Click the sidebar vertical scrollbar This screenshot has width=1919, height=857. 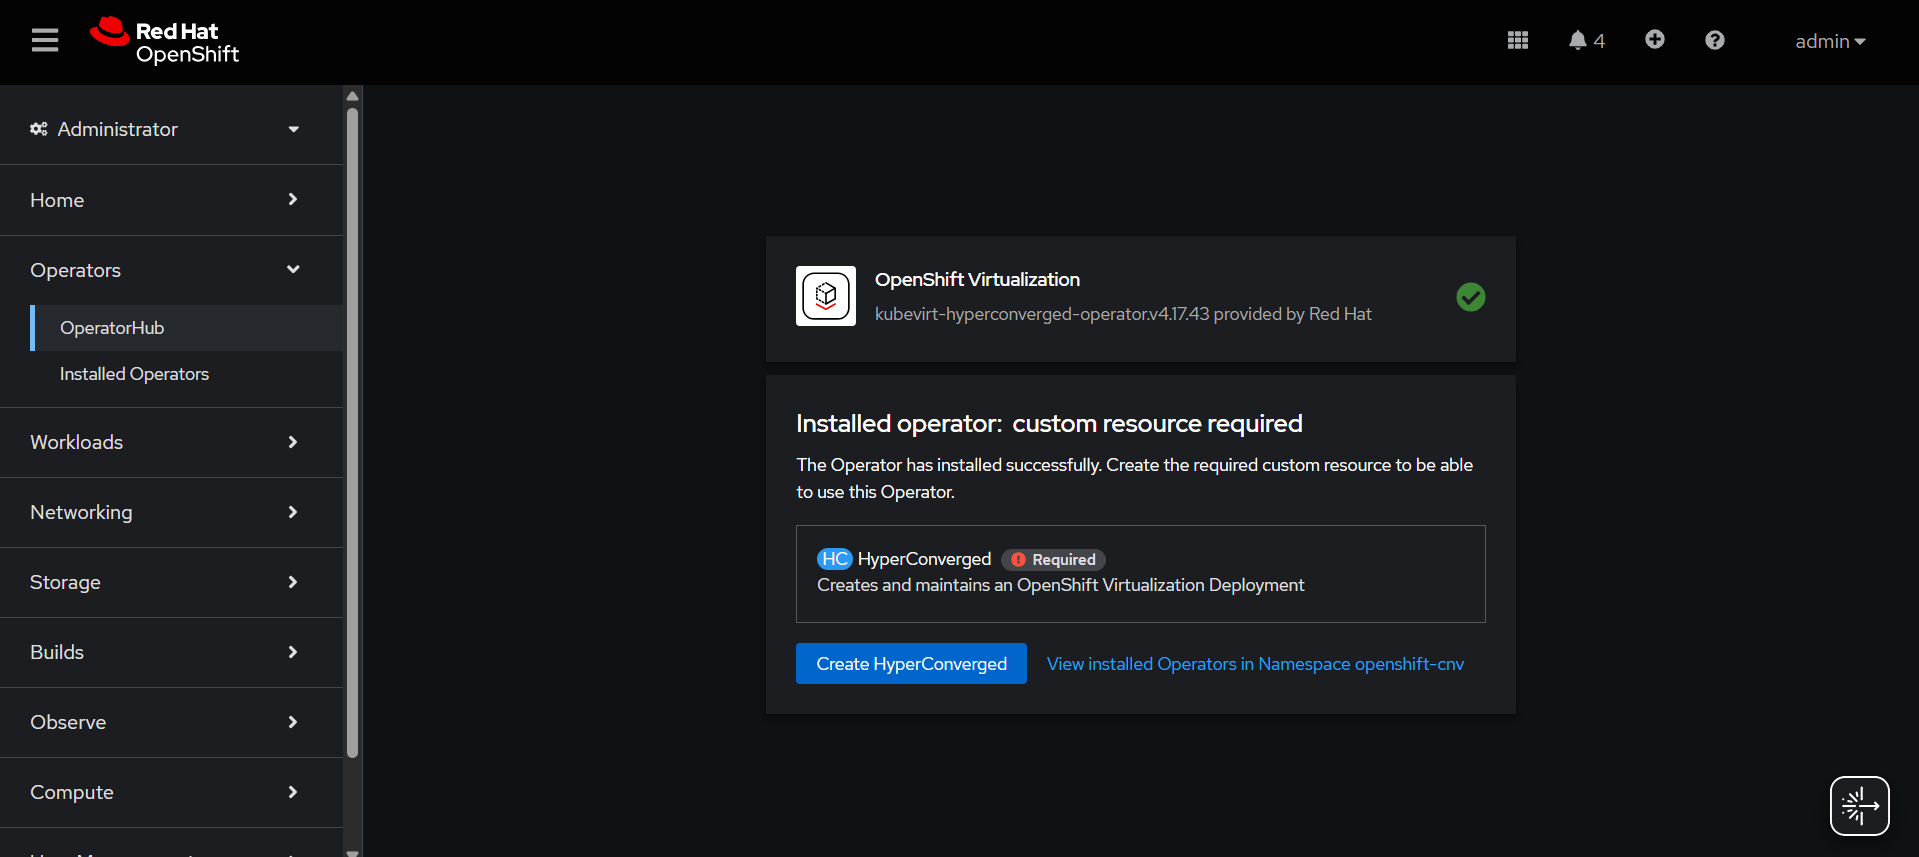[352, 430]
